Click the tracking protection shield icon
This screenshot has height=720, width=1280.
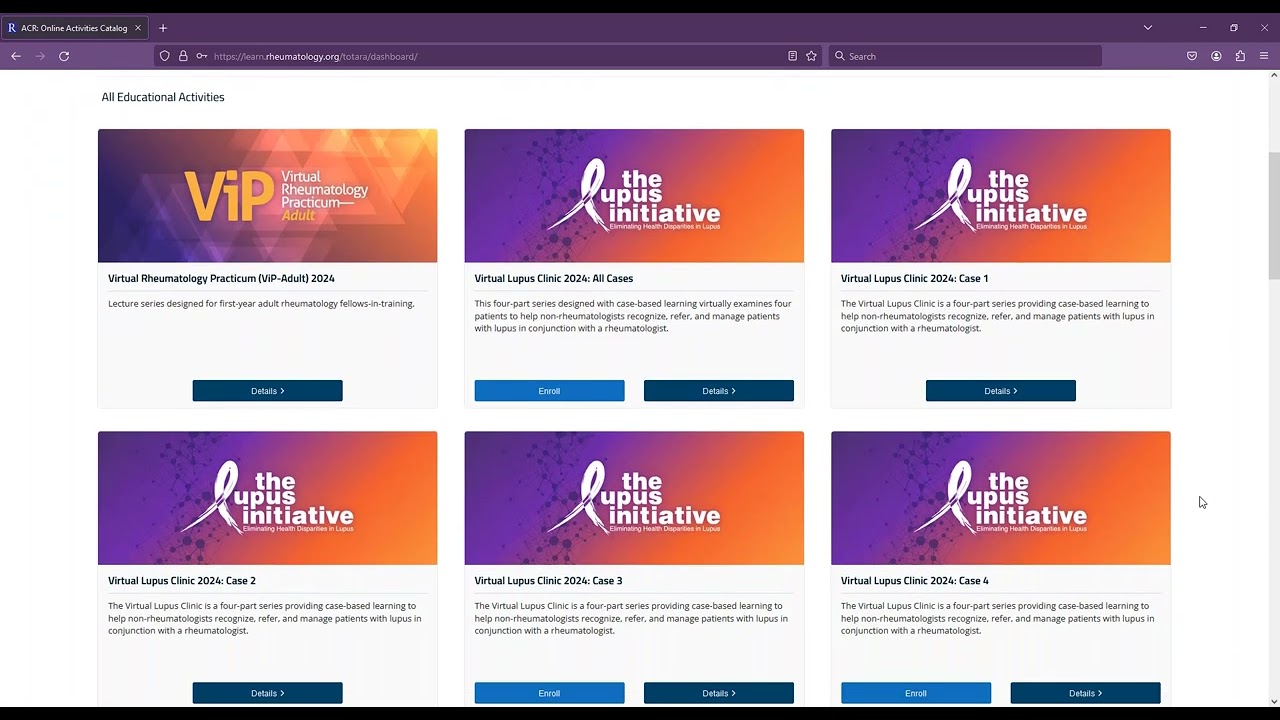[165, 56]
